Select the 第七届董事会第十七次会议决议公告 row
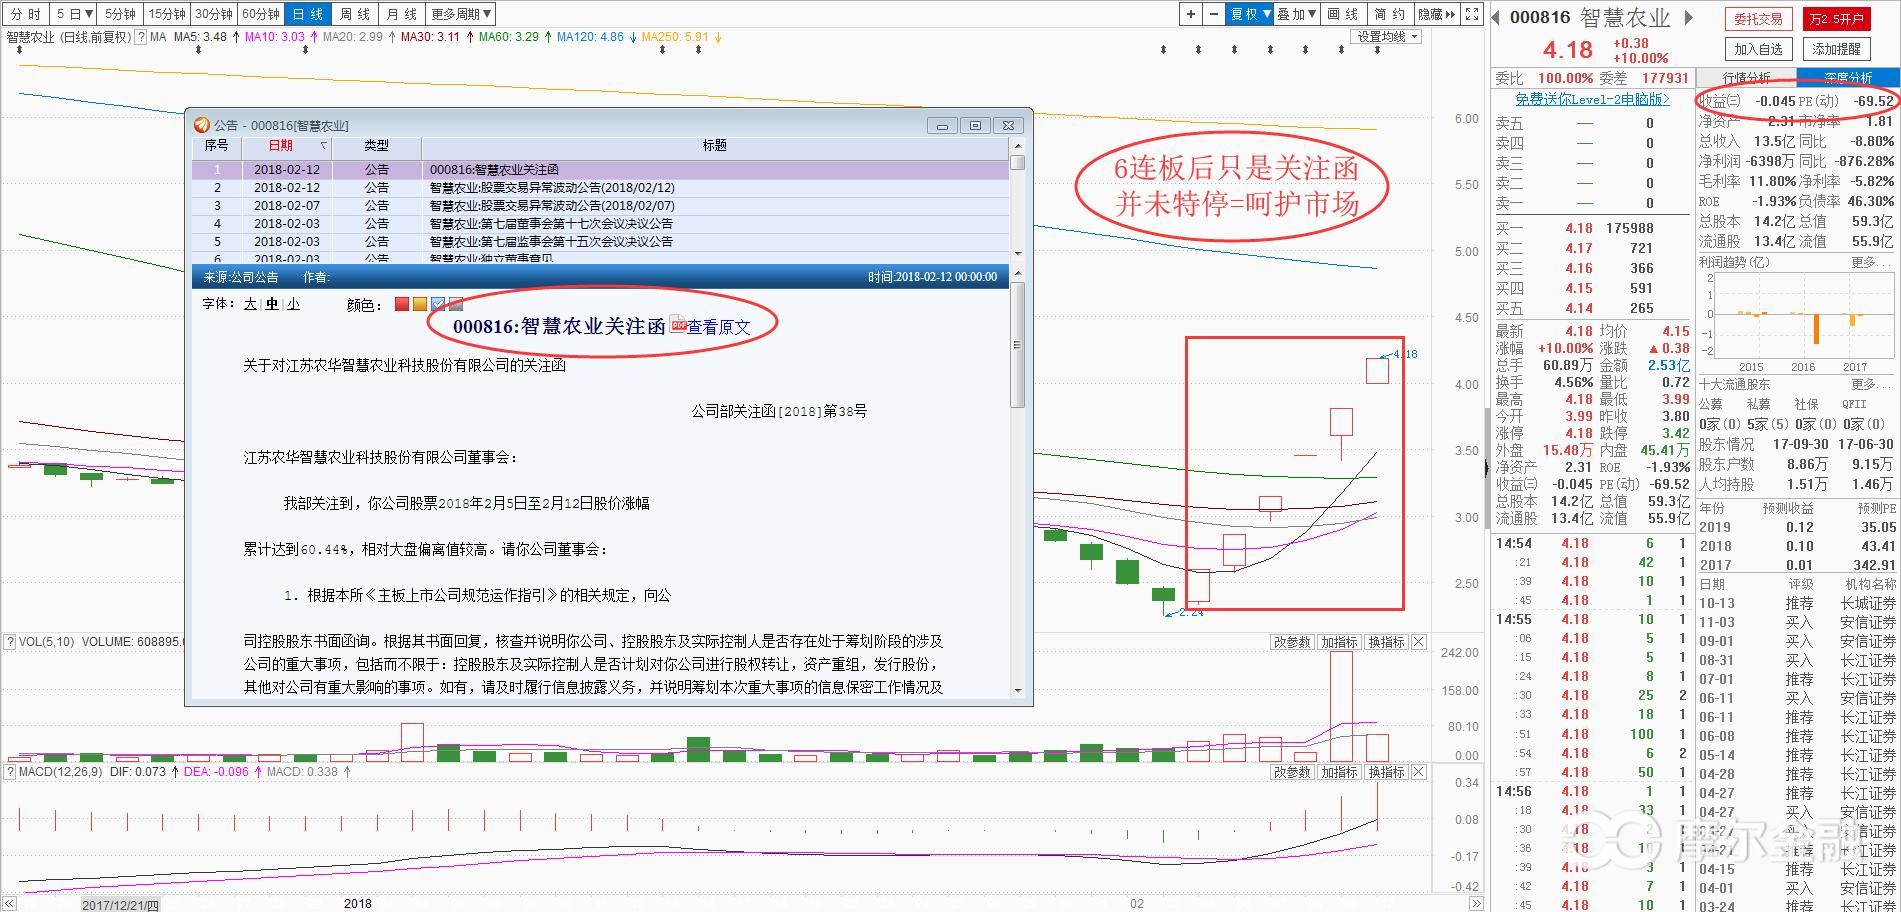The image size is (1901, 912). point(600,224)
